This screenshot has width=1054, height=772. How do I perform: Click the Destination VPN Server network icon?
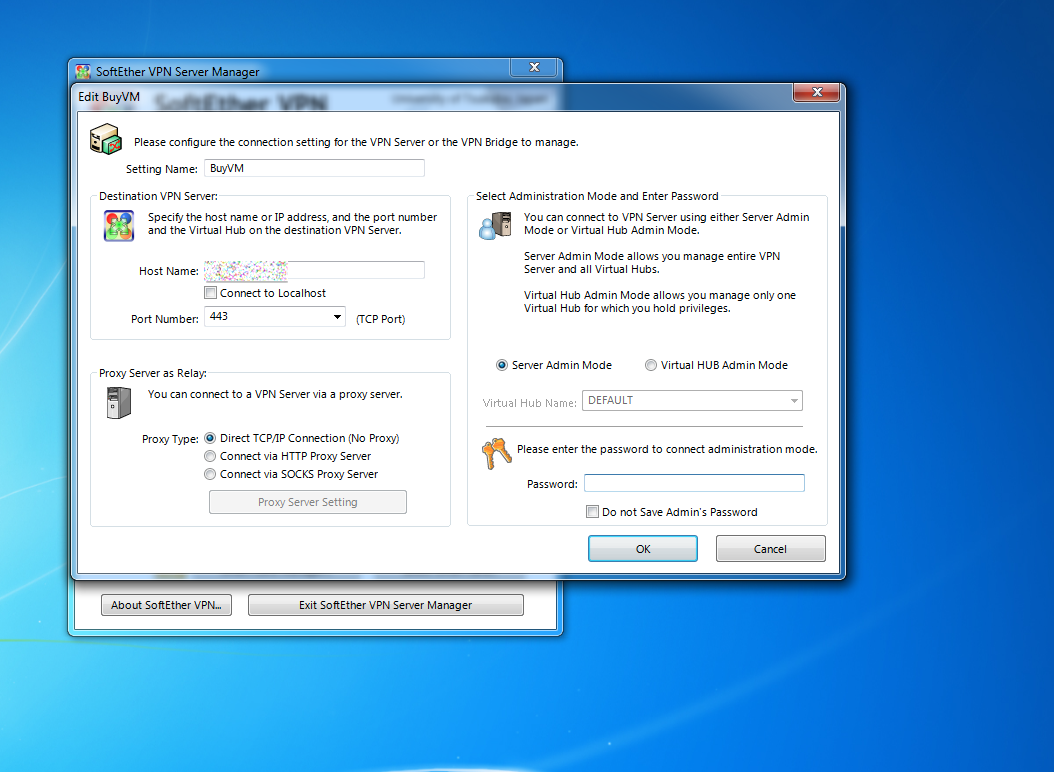tap(119, 226)
